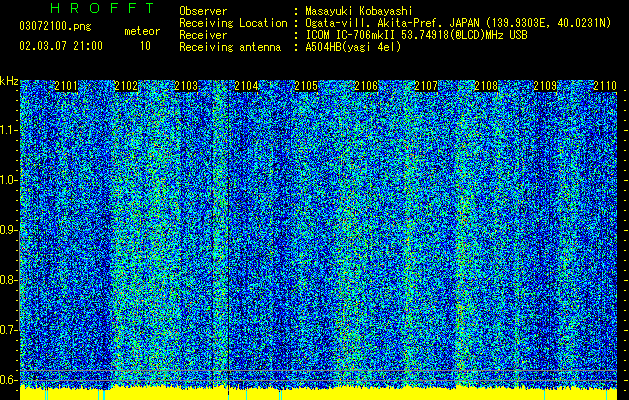The height and width of the screenshot is (400, 629).
Task: Click the 2105 time marker
Action: click(x=306, y=86)
